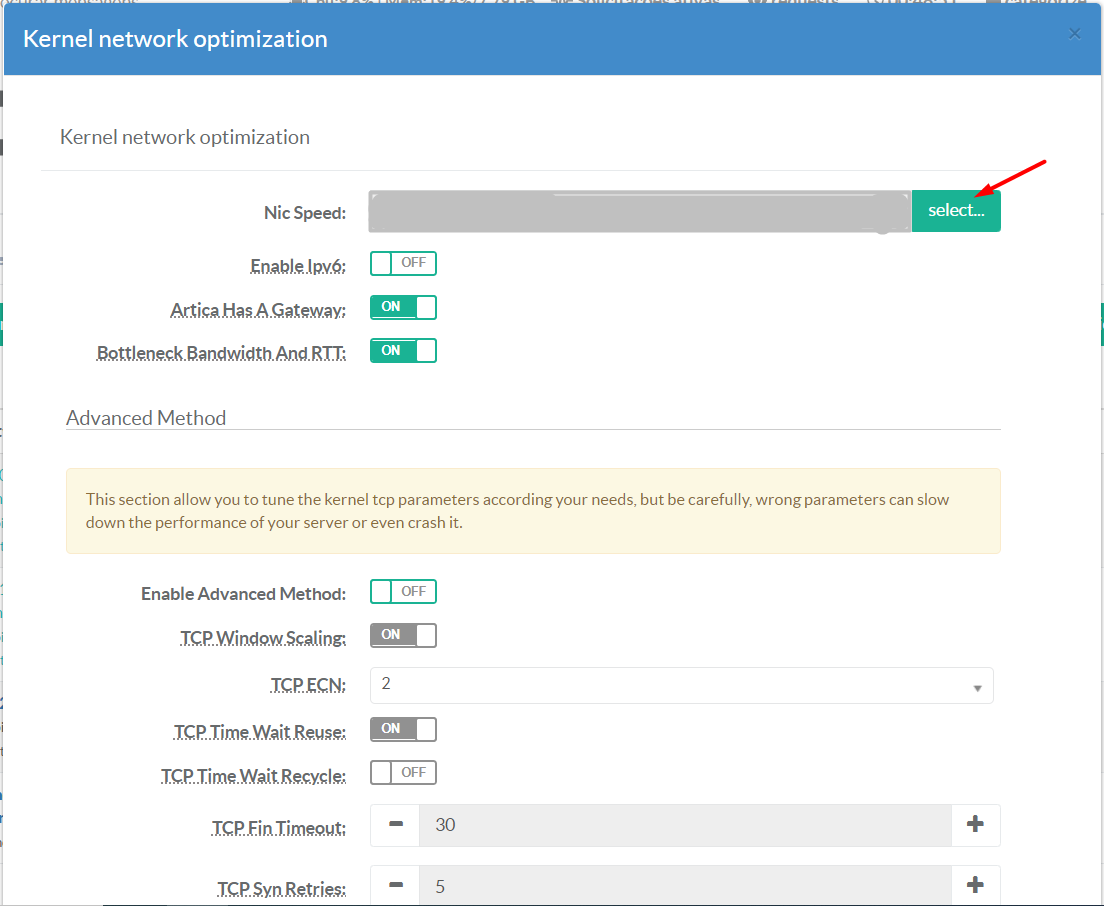Toggle TCP Time Wait Reuse switch
The image size is (1104, 906).
point(403,729)
